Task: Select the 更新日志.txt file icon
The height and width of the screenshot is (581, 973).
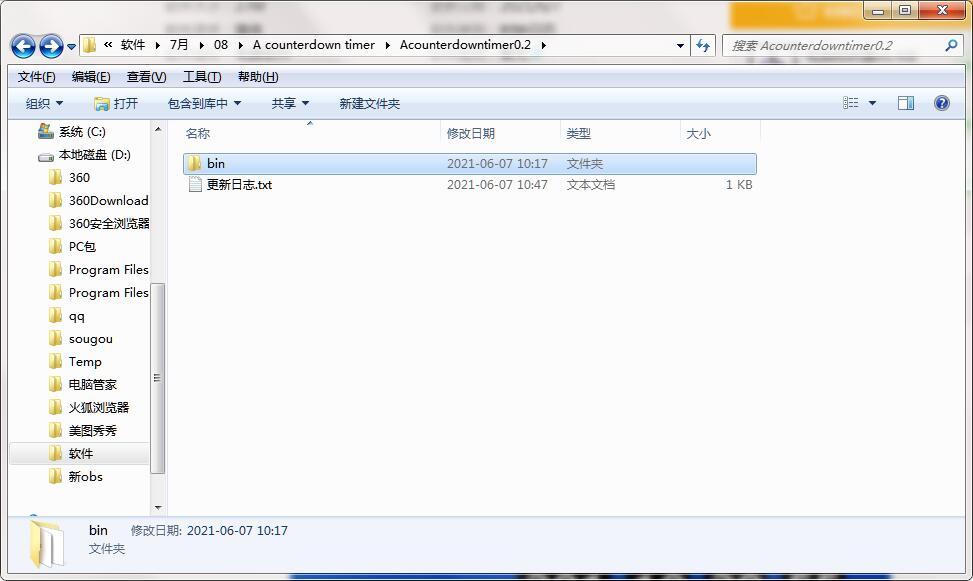Action: click(x=195, y=184)
